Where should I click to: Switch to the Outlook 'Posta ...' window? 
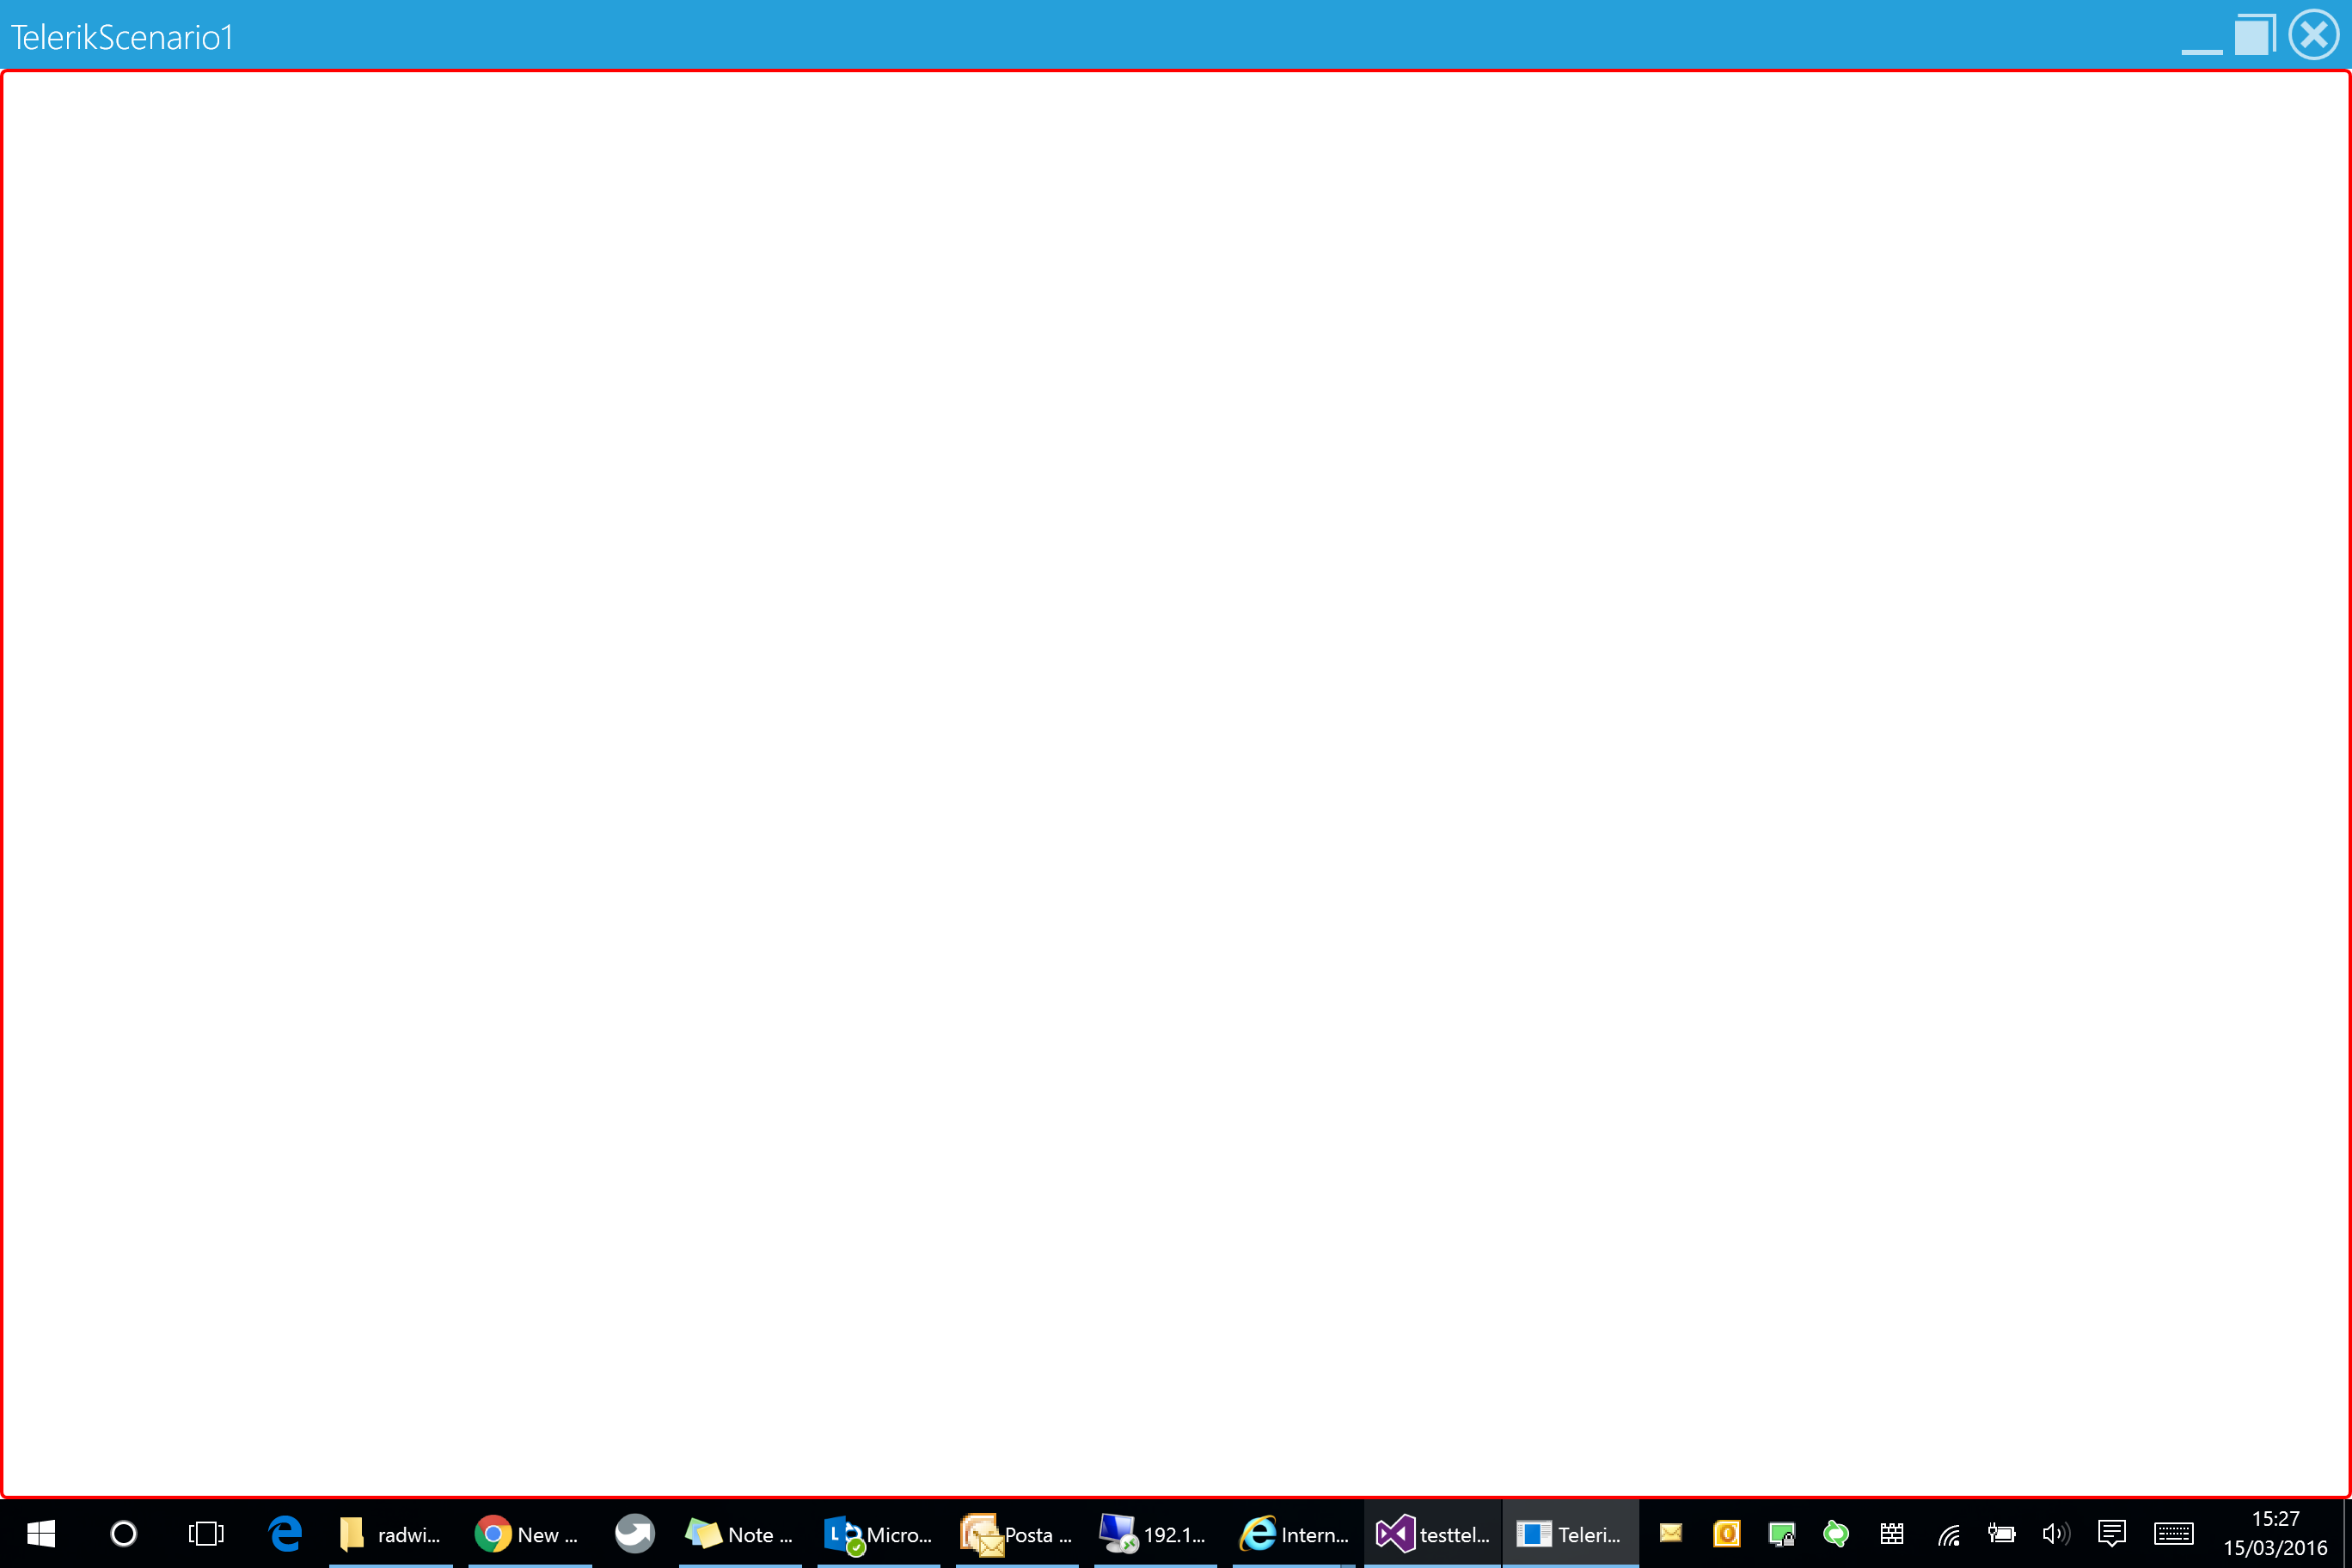[1016, 1534]
